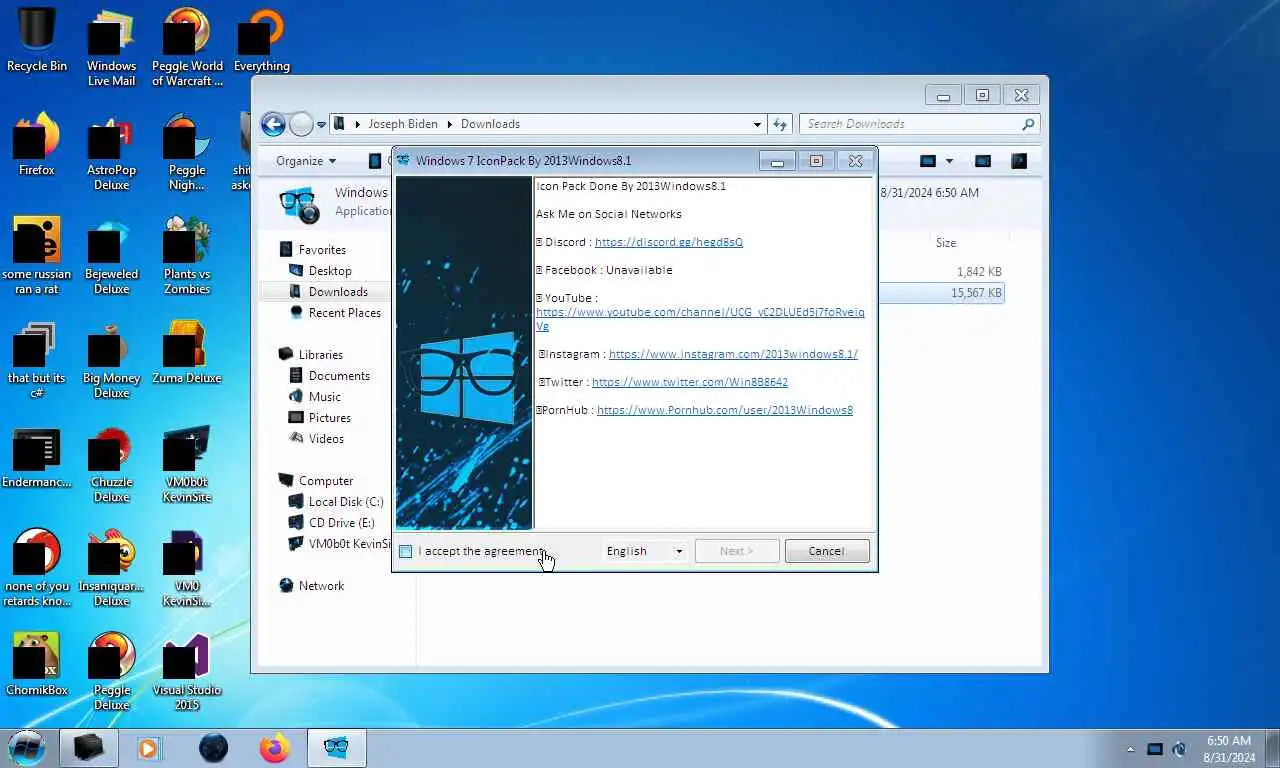Click the Zuma Deluxe desktop icon
This screenshot has width=1280, height=768.
click(187, 352)
